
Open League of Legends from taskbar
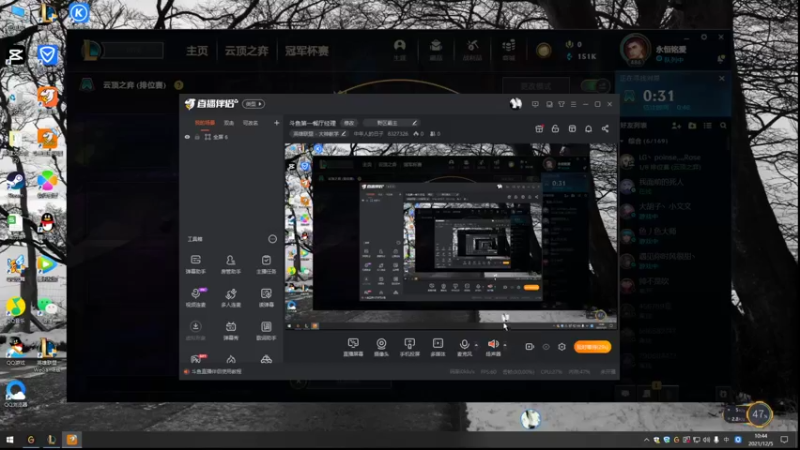51,439
